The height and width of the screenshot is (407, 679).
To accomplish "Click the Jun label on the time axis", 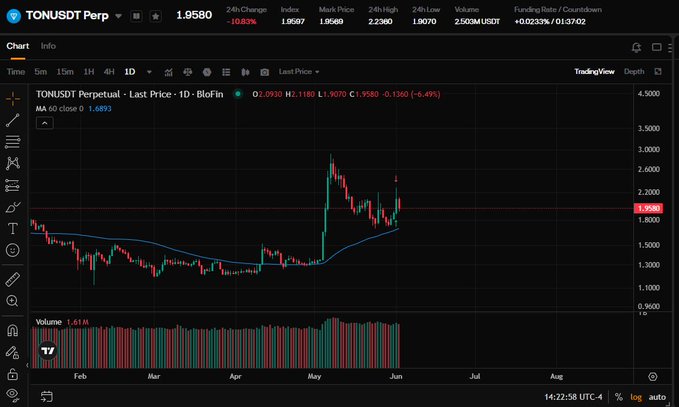I will [x=396, y=376].
